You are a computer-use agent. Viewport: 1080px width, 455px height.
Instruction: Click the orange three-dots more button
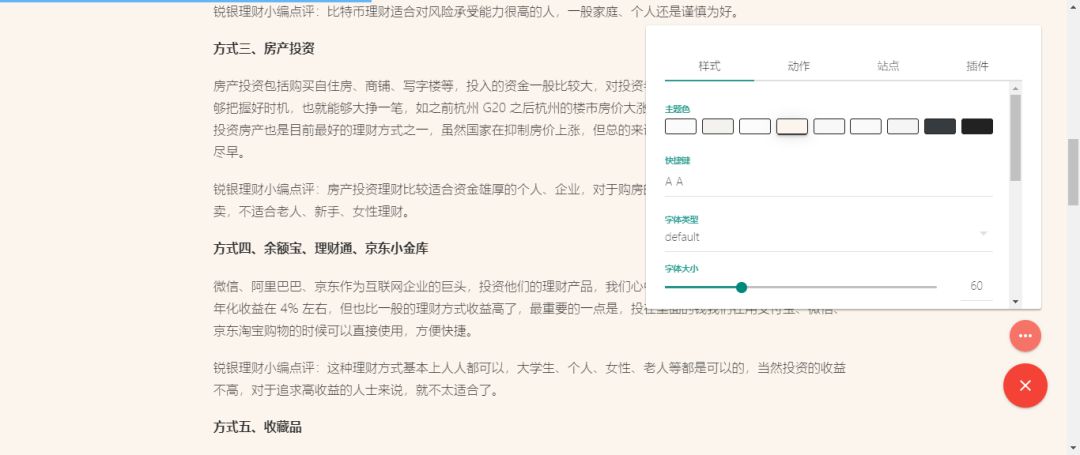(x=1025, y=336)
